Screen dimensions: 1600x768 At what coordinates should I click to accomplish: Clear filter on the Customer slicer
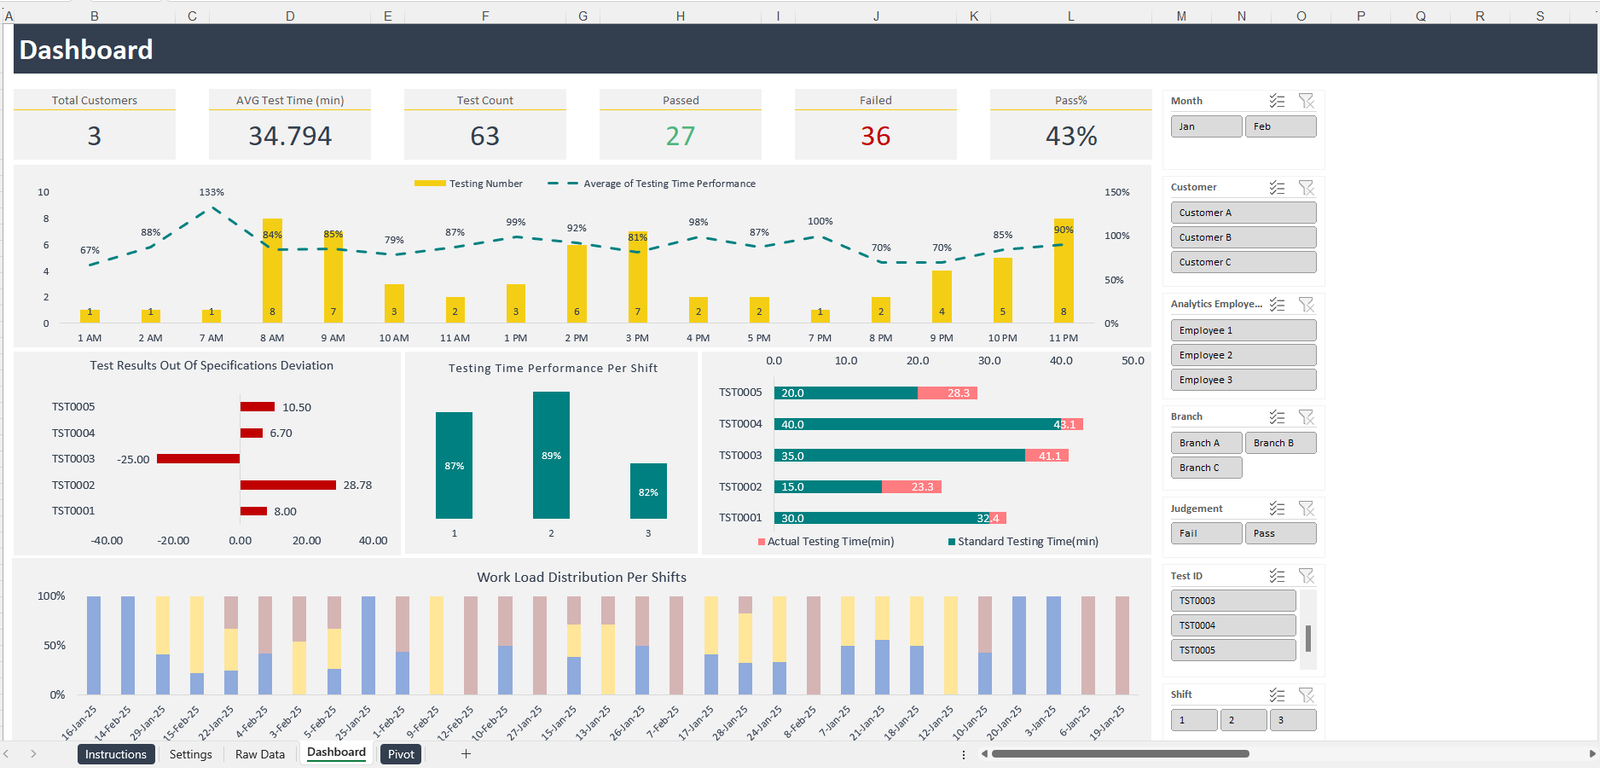(x=1306, y=188)
